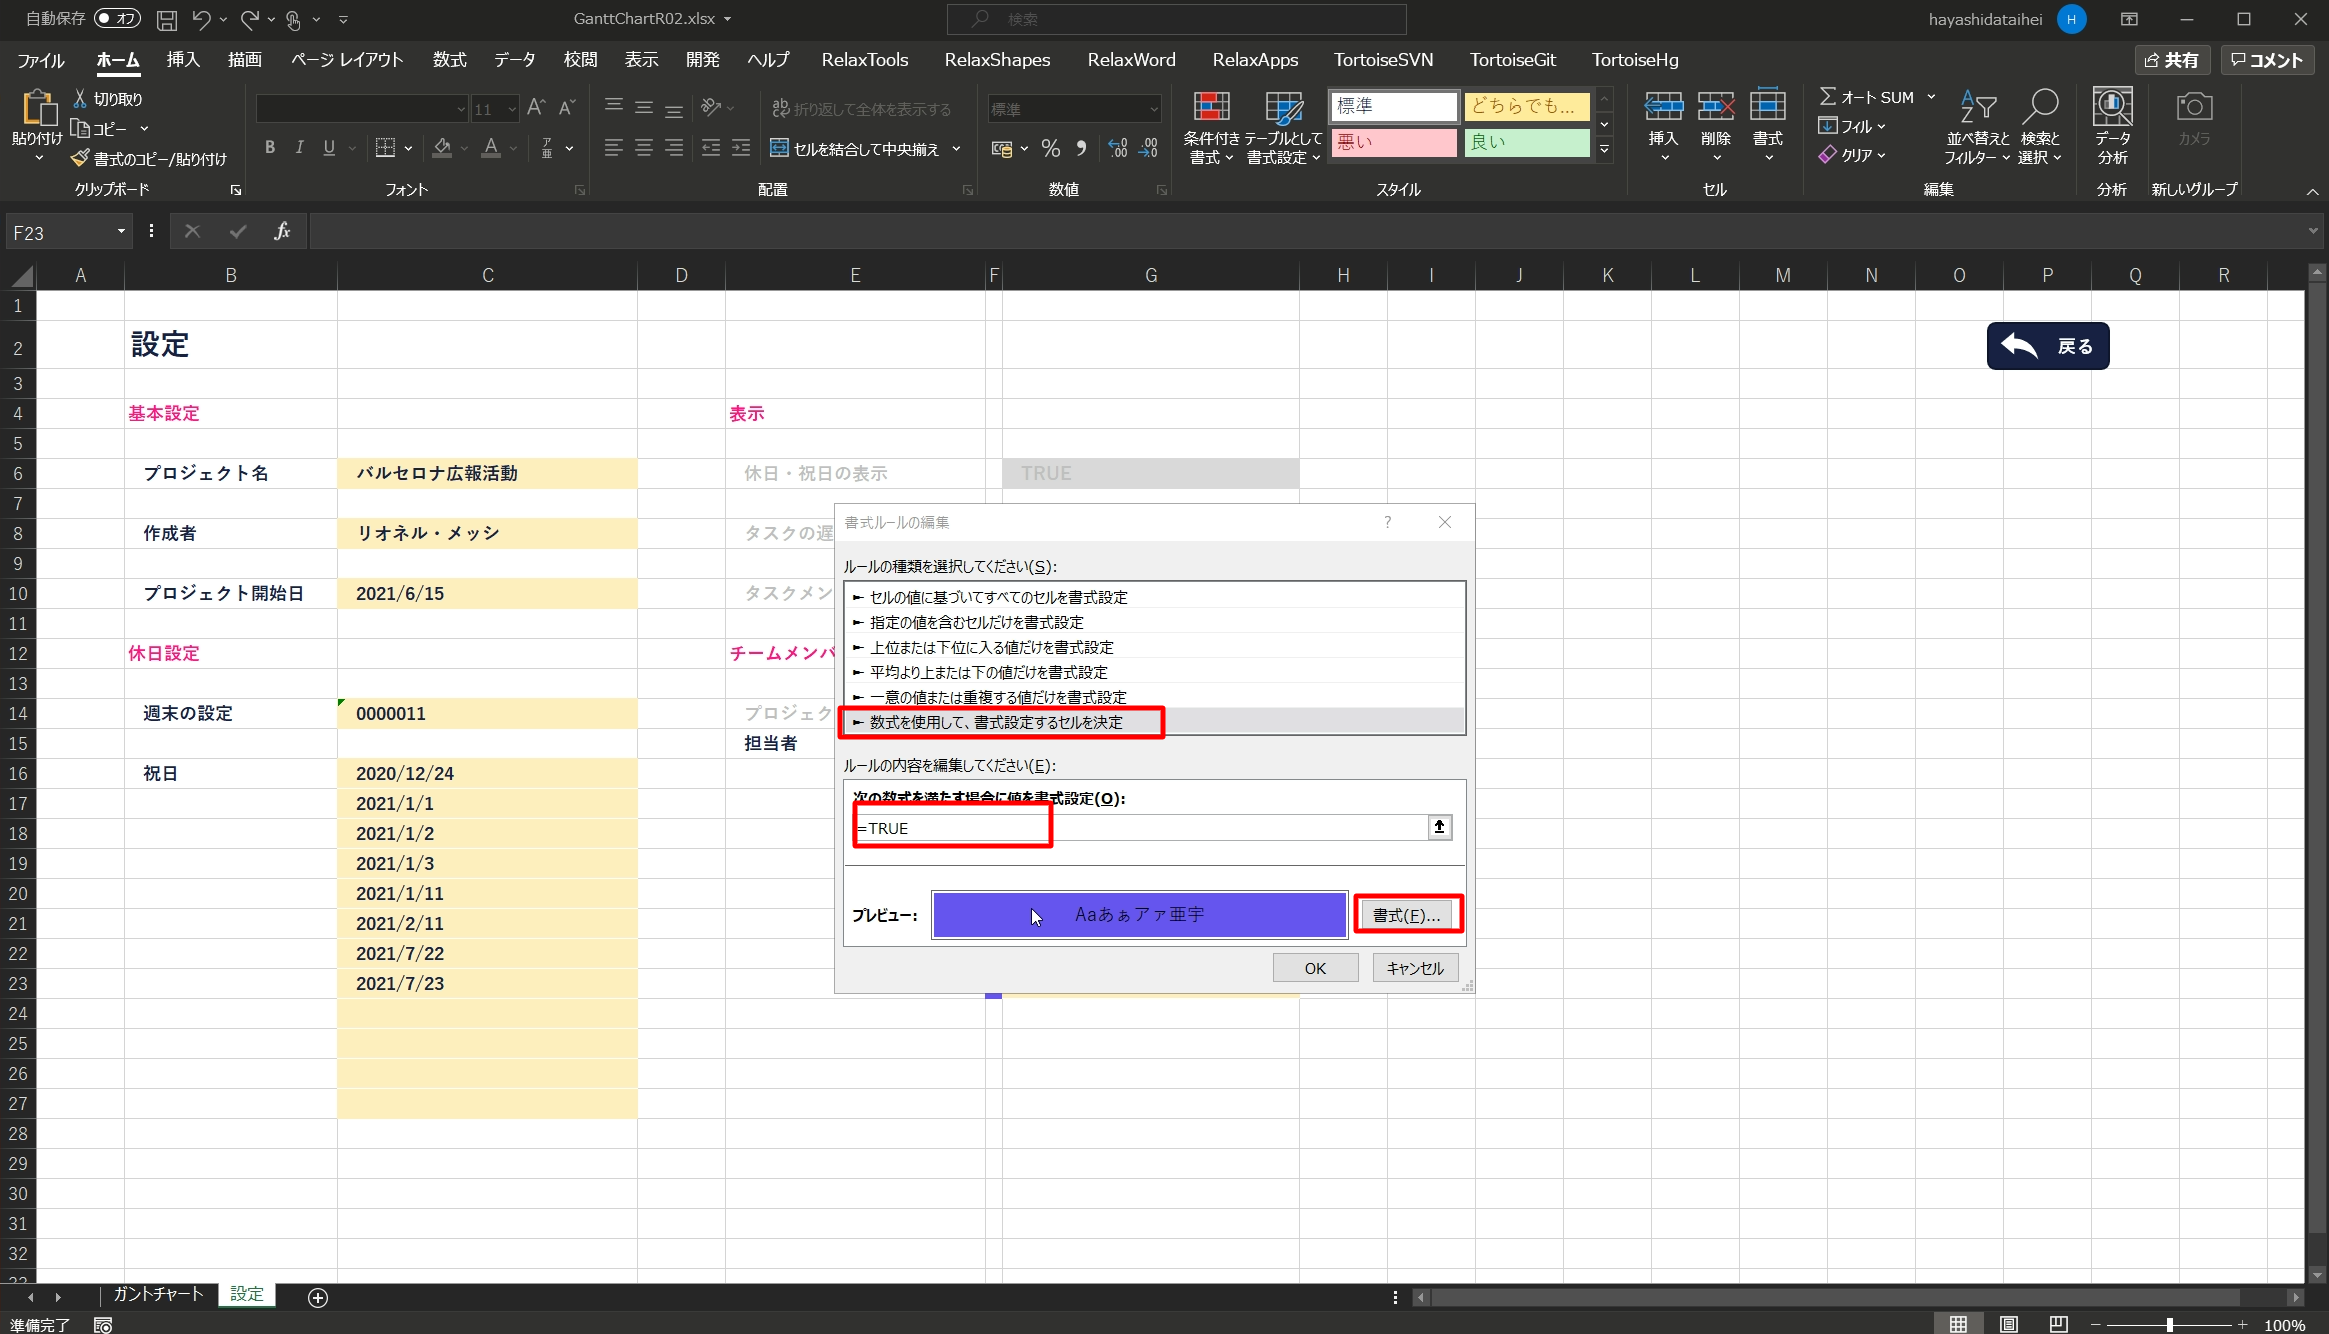Click the Data Analysis icon
This screenshot has width=2329, height=1334.
[2112, 107]
